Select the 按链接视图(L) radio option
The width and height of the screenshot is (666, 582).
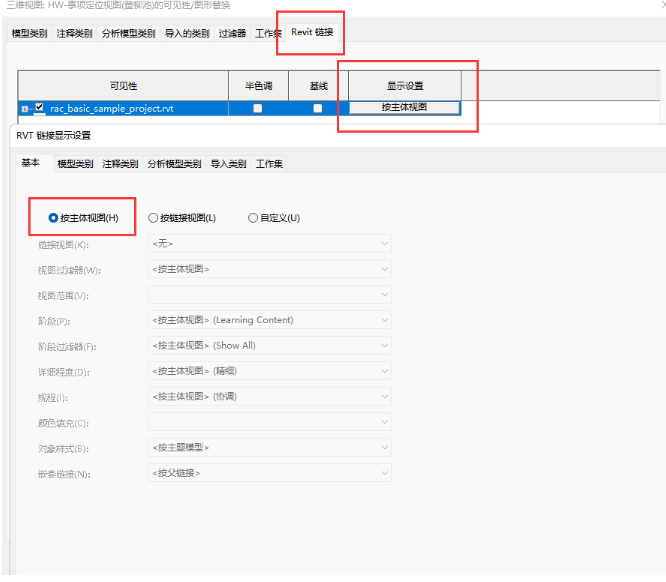153,218
